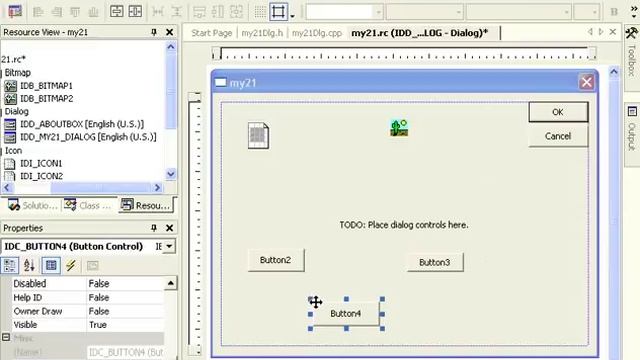Click the Make Same Size icon
The height and width of the screenshot is (360, 640).
[236, 11]
